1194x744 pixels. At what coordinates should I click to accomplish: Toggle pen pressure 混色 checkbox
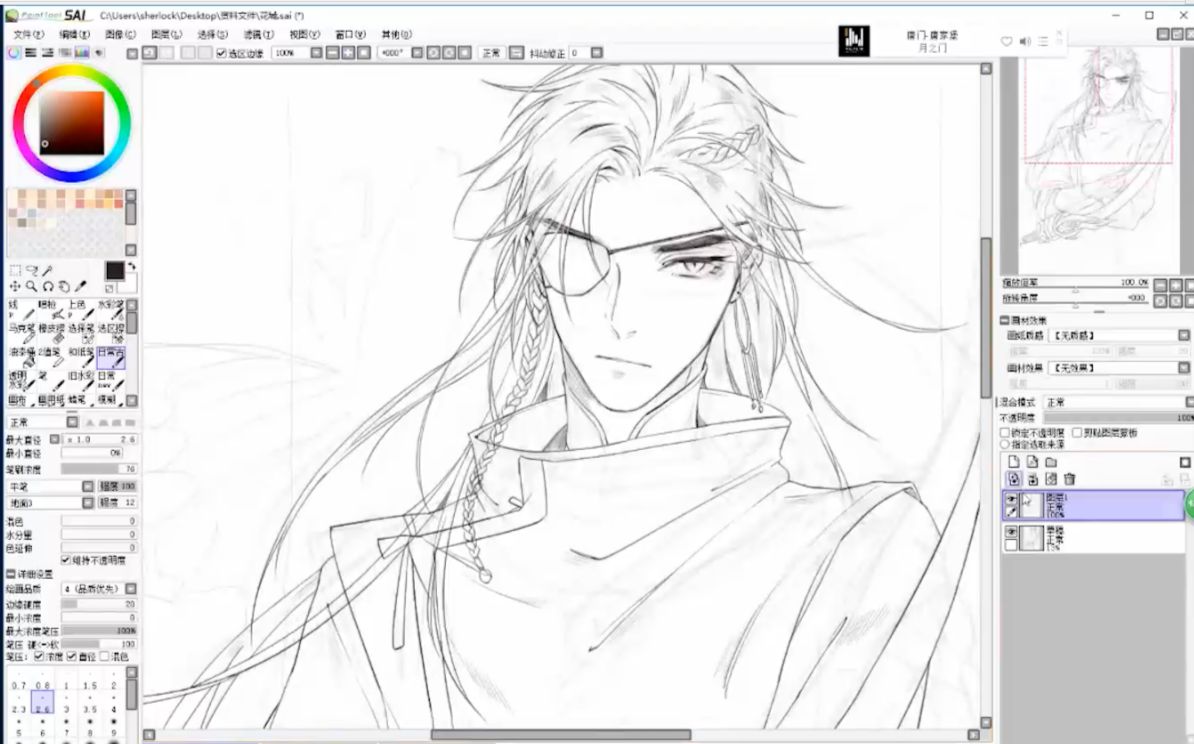tap(104, 656)
